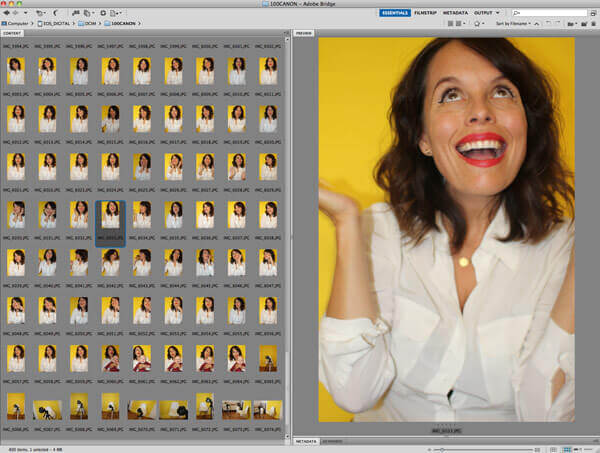Click DCIM in the path bar
This screenshot has height=453, width=600.
click(x=87, y=23)
